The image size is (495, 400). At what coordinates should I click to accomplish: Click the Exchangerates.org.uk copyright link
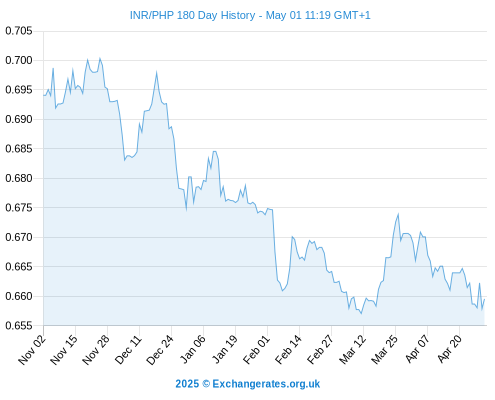(248, 384)
